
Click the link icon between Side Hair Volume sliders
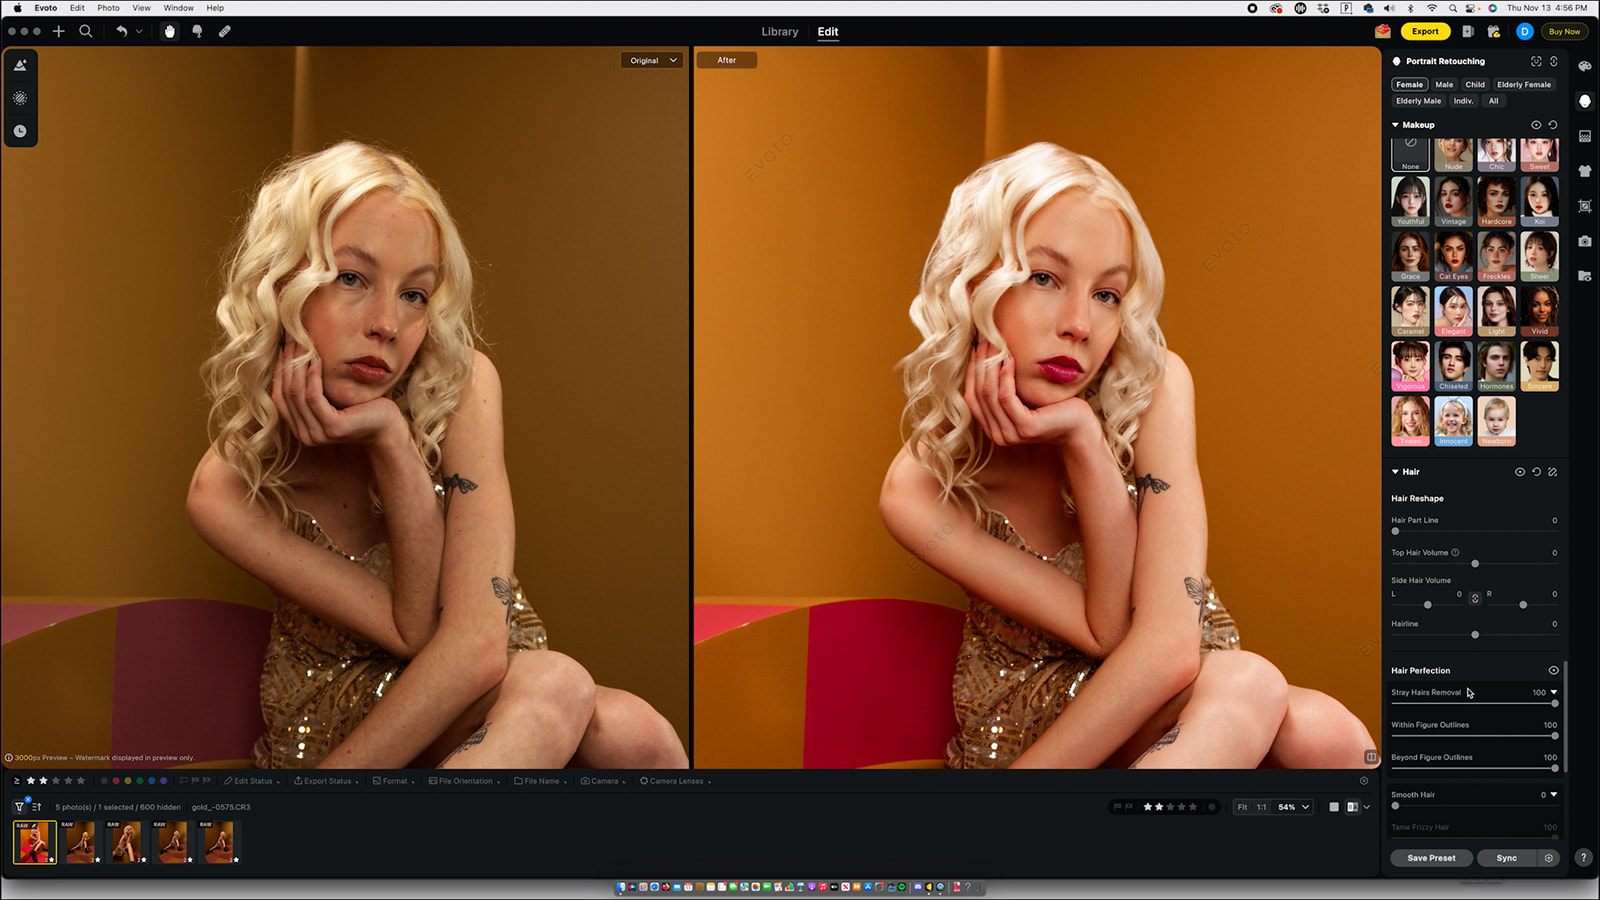click(x=1475, y=598)
